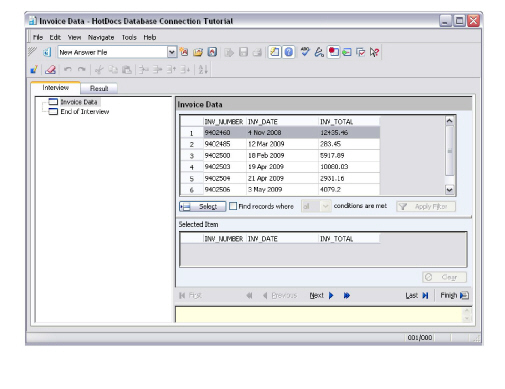
Task: Click the Clear button
Action: coord(444,277)
